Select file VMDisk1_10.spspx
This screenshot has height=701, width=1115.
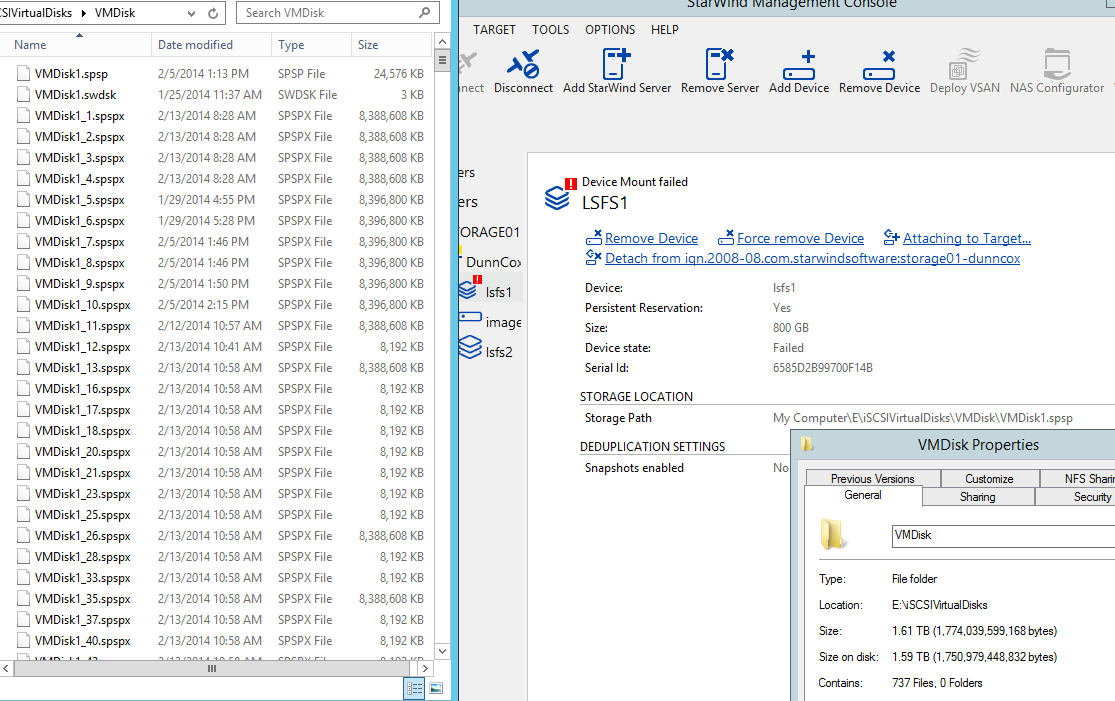82,304
